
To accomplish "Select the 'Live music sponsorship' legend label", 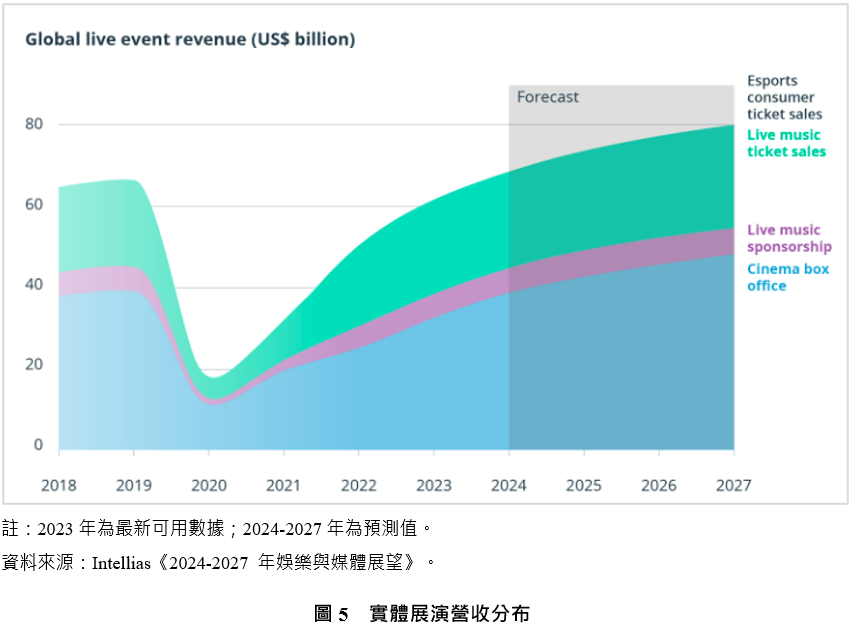I will [x=789, y=238].
